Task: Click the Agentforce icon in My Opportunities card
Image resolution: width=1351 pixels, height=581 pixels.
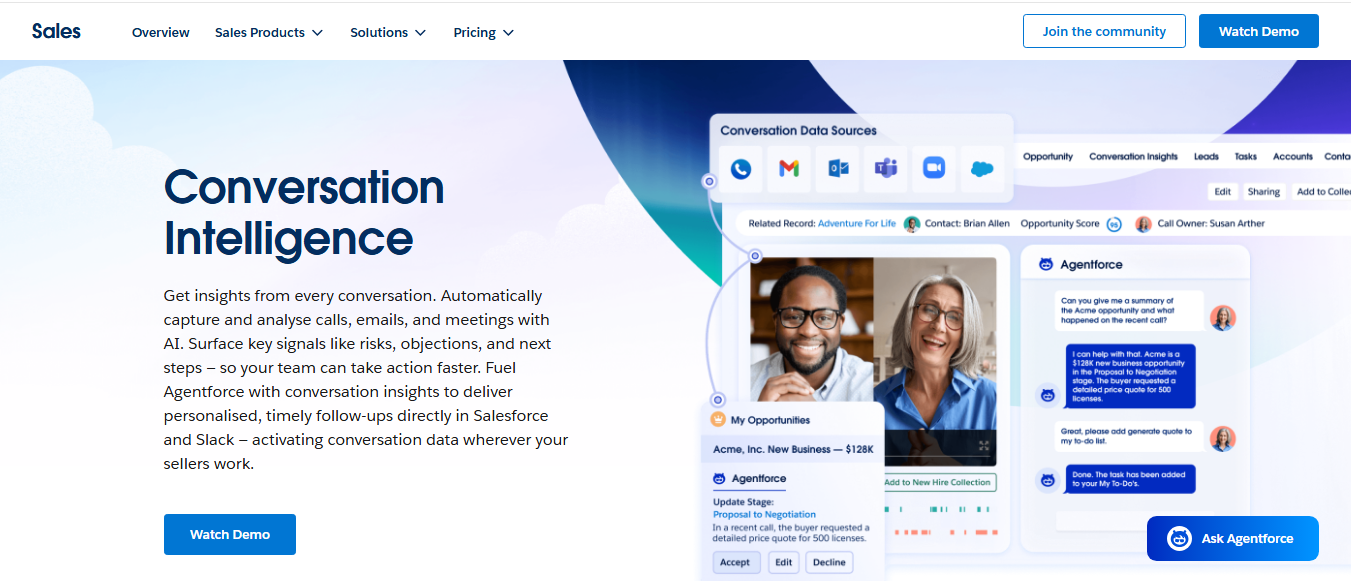Action: click(722, 479)
